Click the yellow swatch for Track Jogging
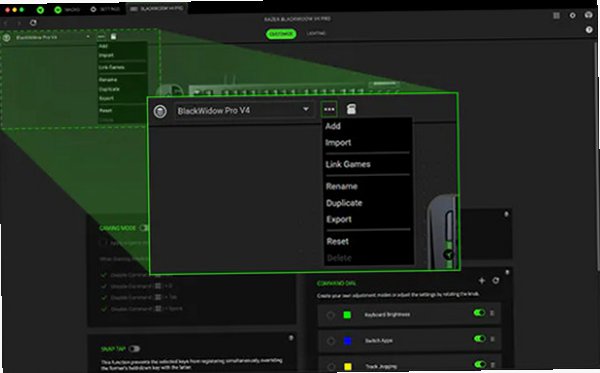Image resolution: width=600 pixels, height=373 pixels. [348, 366]
